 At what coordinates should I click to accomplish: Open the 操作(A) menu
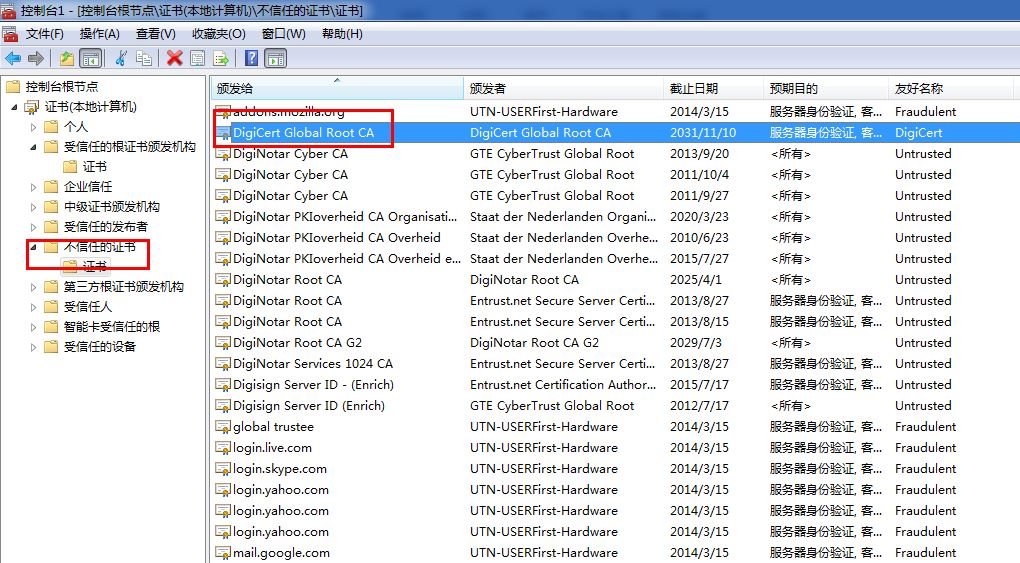pos(100,34)
